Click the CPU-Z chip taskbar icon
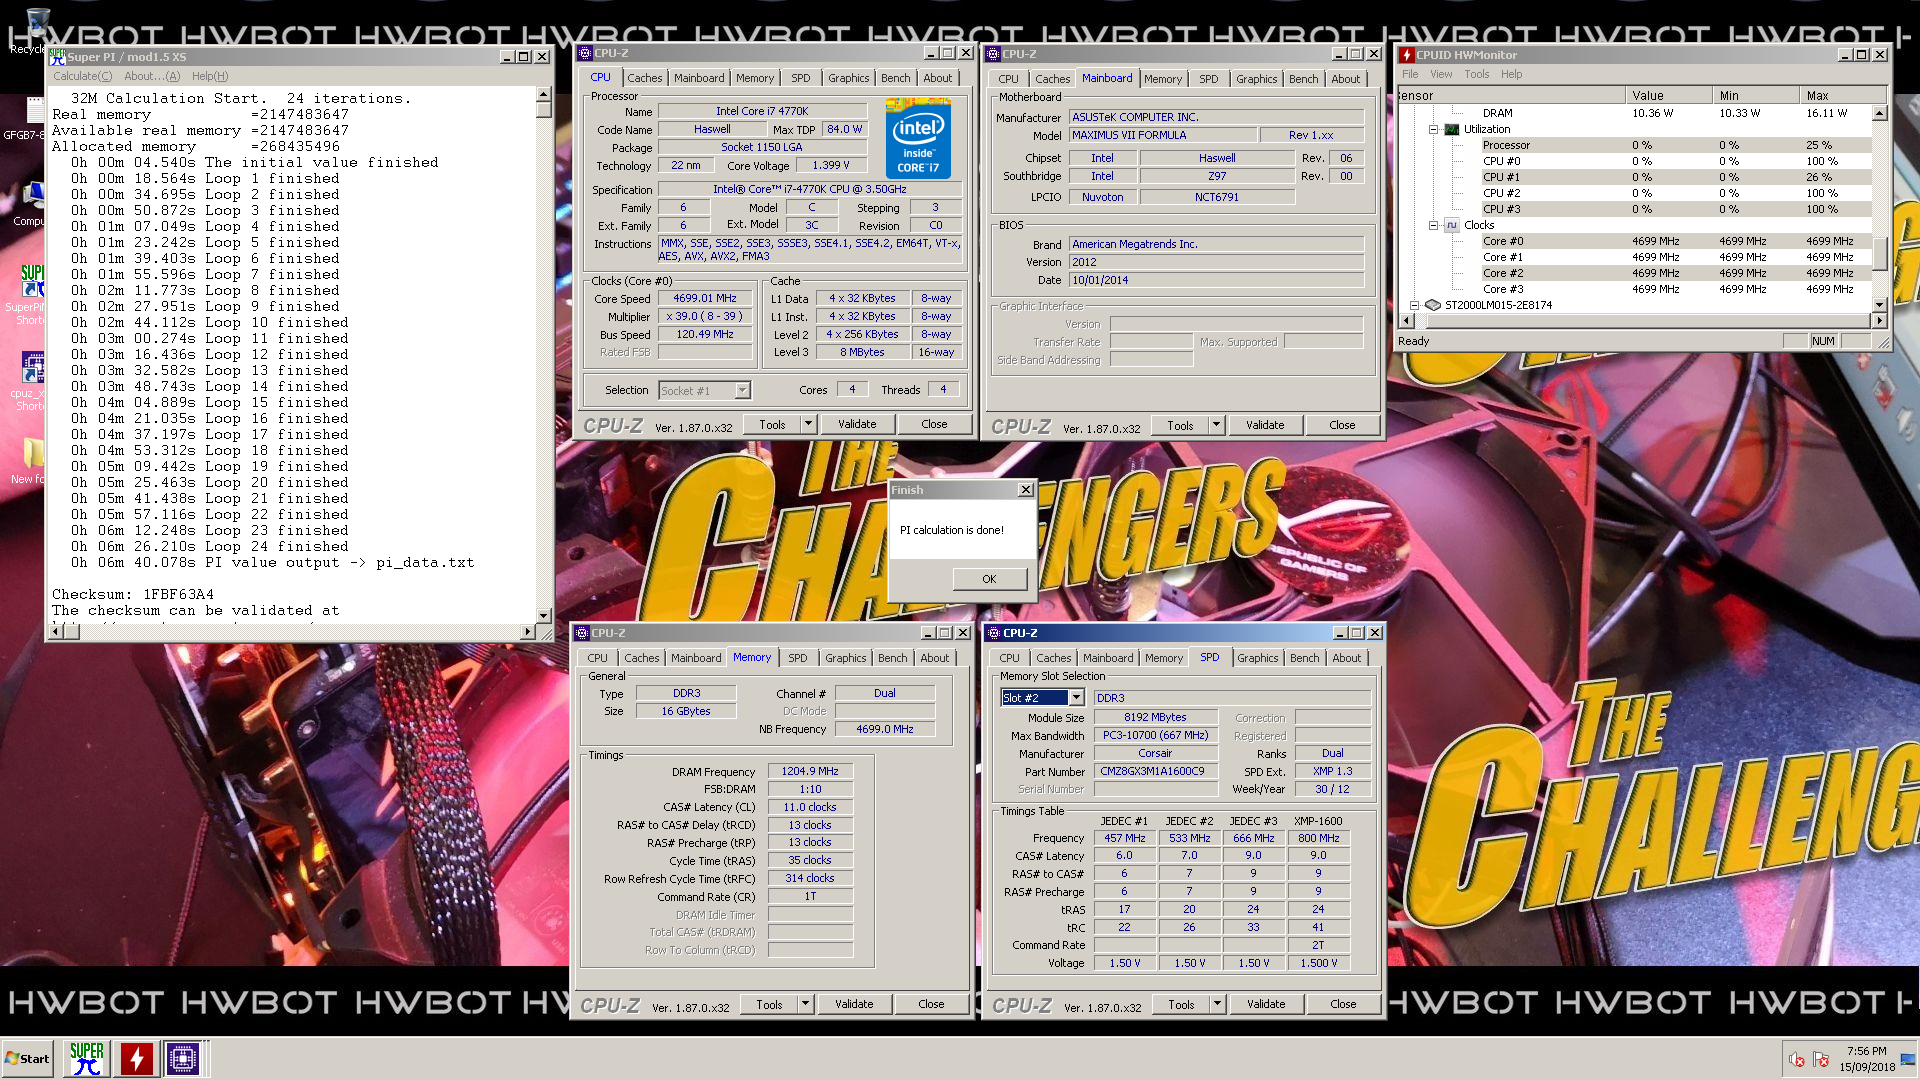The height and width of the screenshot is (1080, 1920). click(x=183, y=1058)
